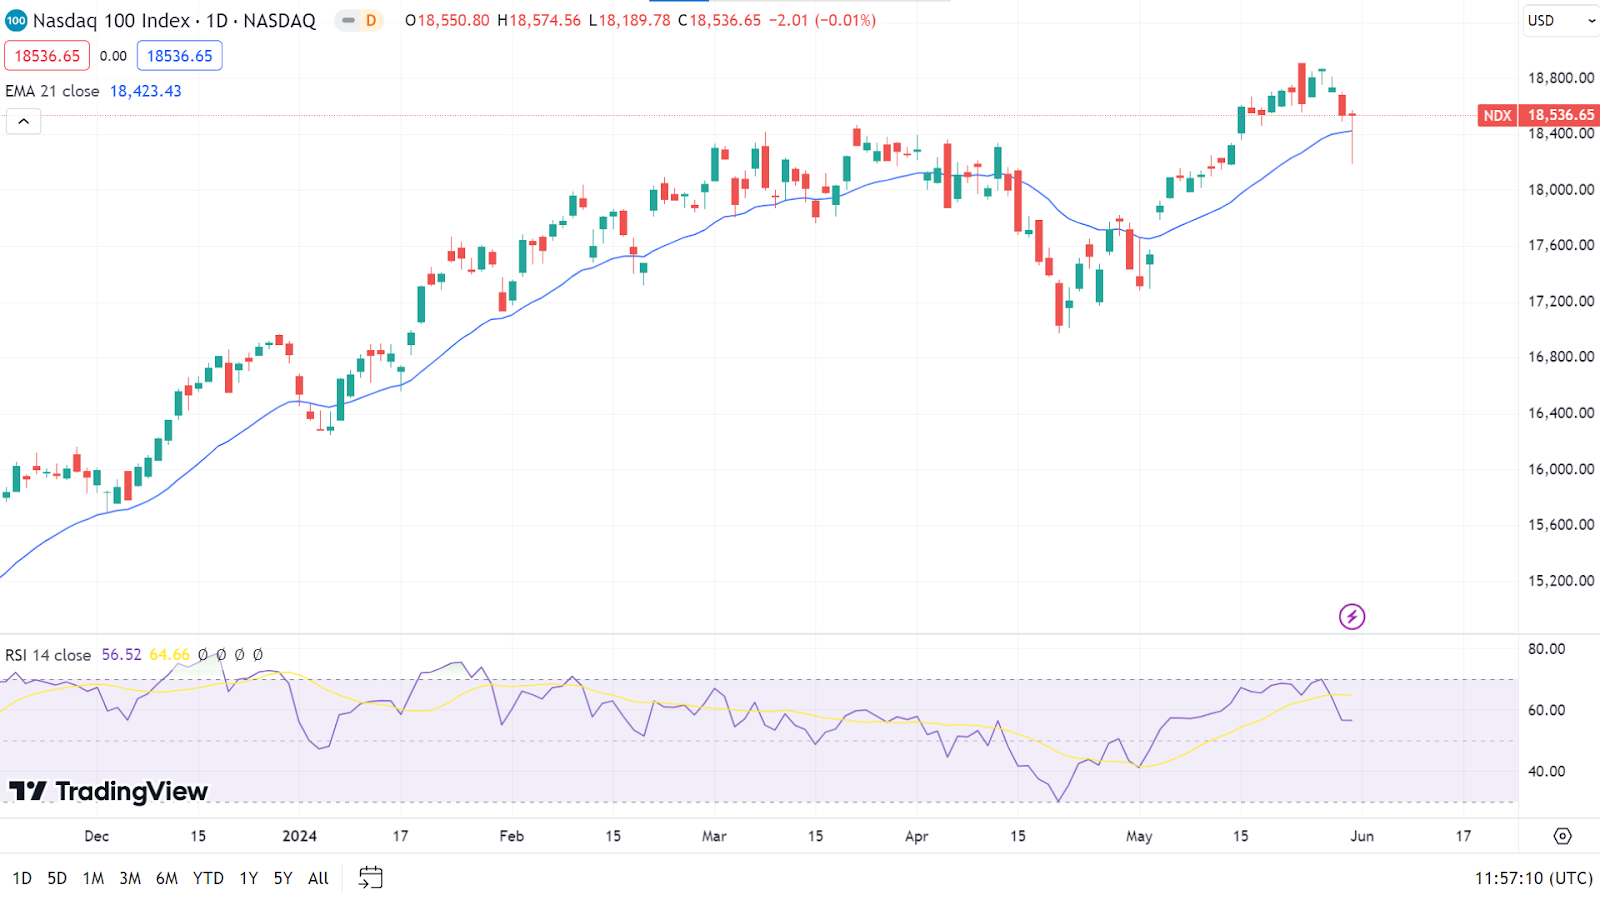Click the 16,000.00 price axis label

click(x=1561, y=469)
